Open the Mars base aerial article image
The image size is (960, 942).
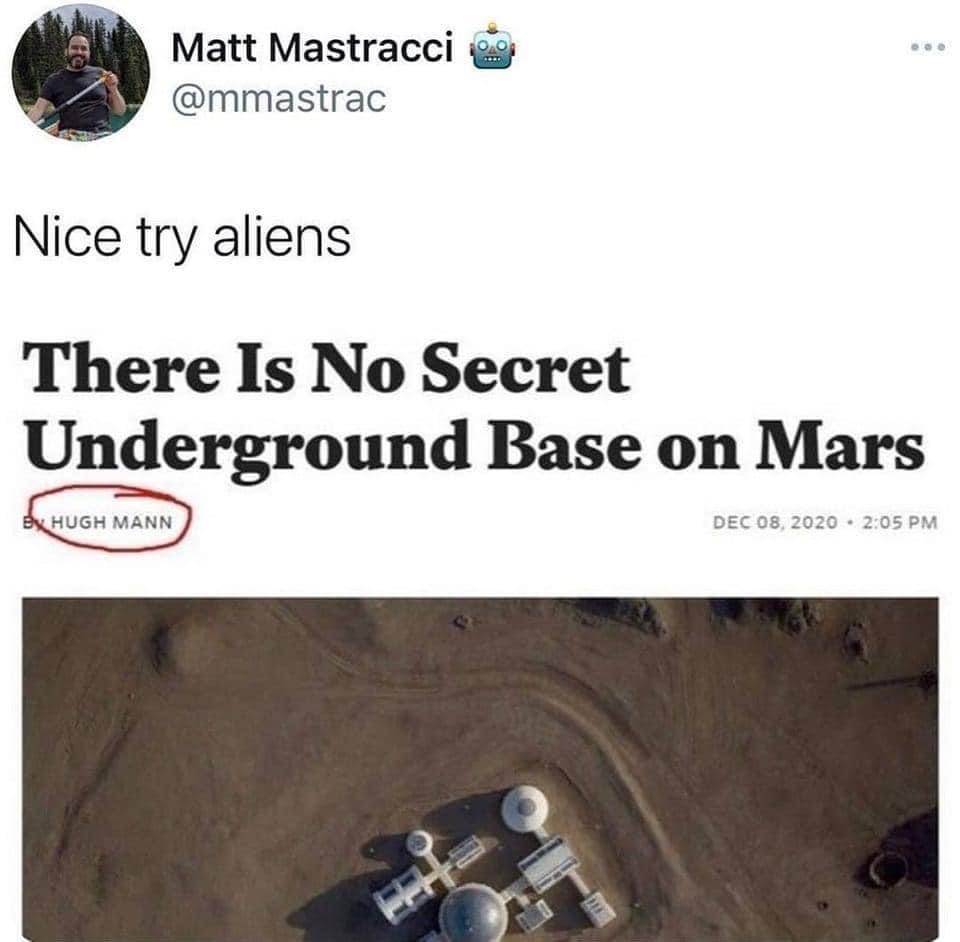pyautogui.click(x=481, y=769)
